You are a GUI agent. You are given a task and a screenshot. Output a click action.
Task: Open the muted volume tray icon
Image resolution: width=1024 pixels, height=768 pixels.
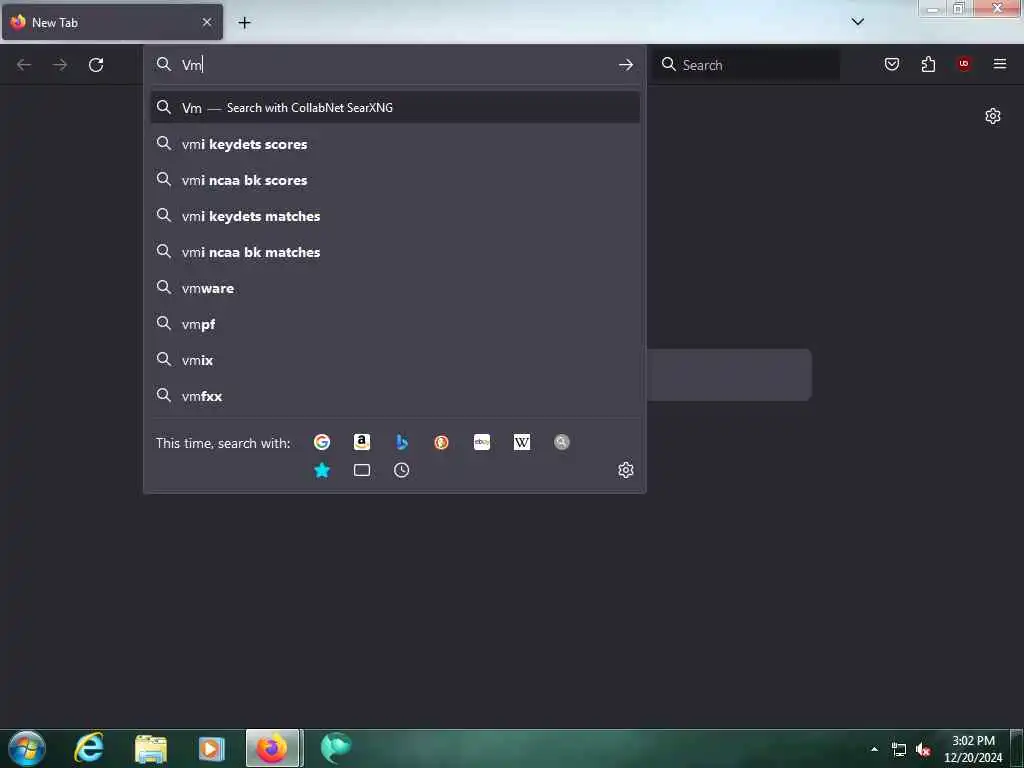coord(923,750)
